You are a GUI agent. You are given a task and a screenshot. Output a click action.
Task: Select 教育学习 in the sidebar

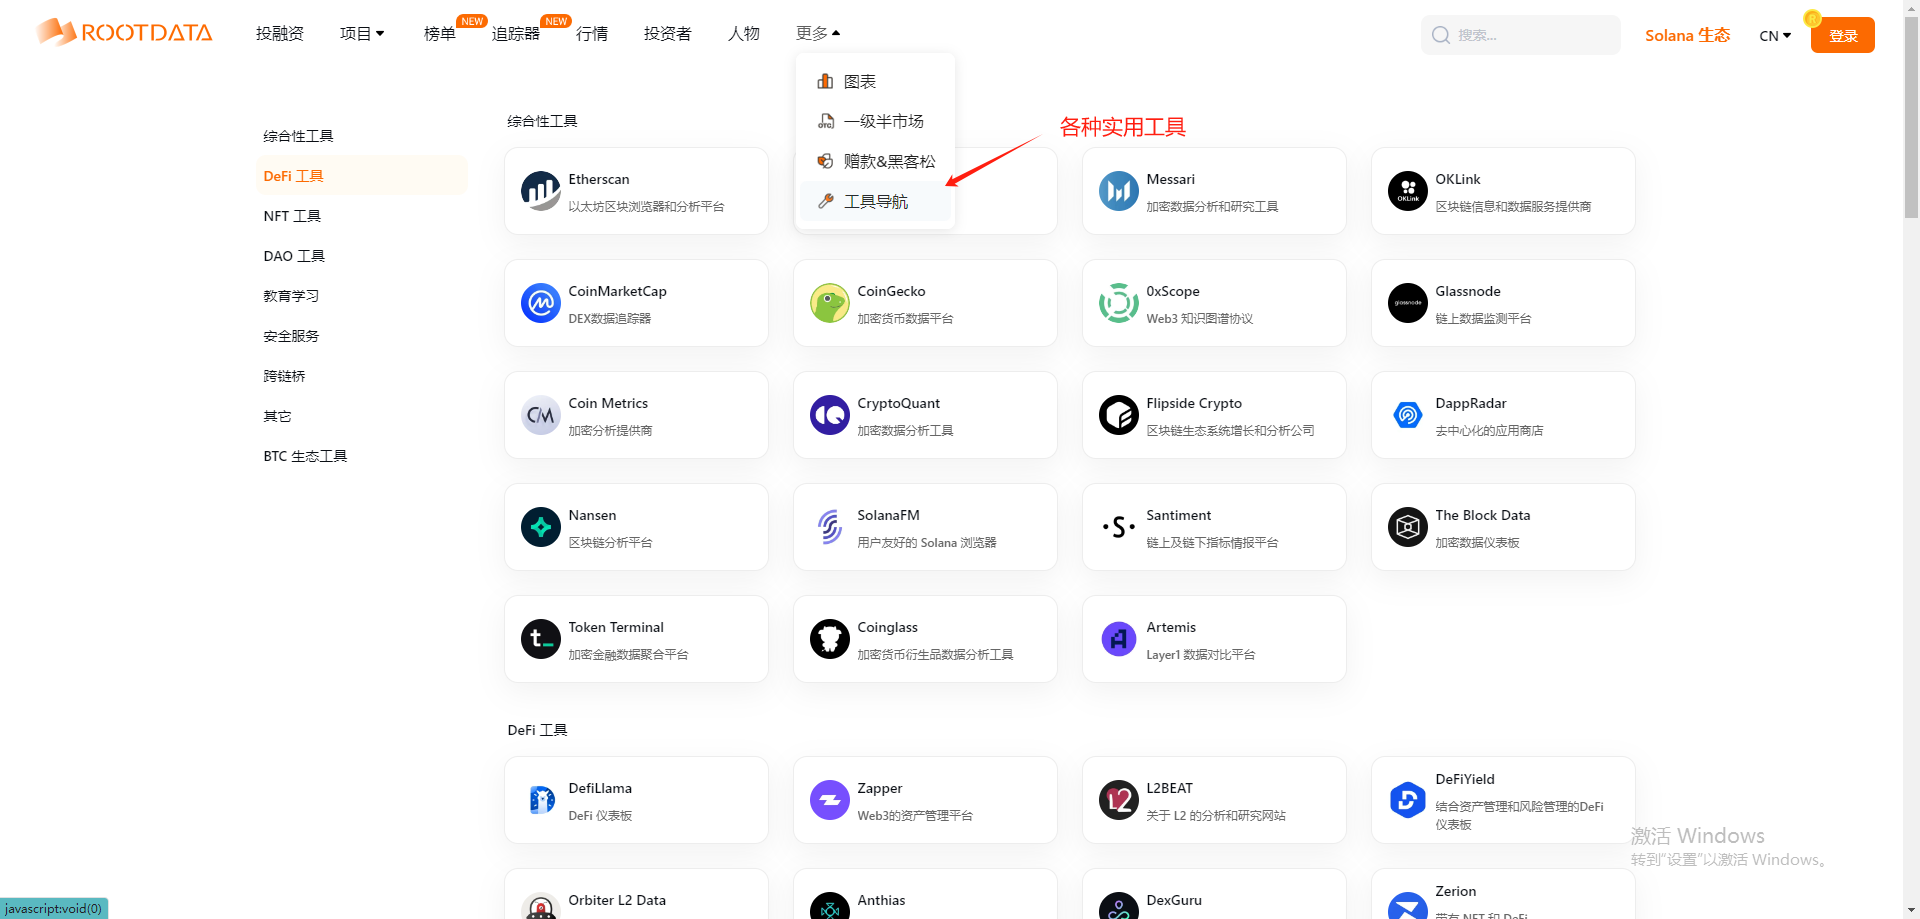coord(361,296)
